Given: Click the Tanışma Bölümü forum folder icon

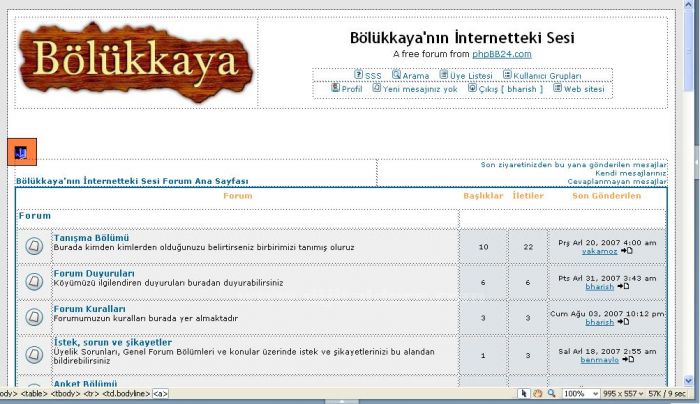Looking at the screenshot, I should click(34, 246).
